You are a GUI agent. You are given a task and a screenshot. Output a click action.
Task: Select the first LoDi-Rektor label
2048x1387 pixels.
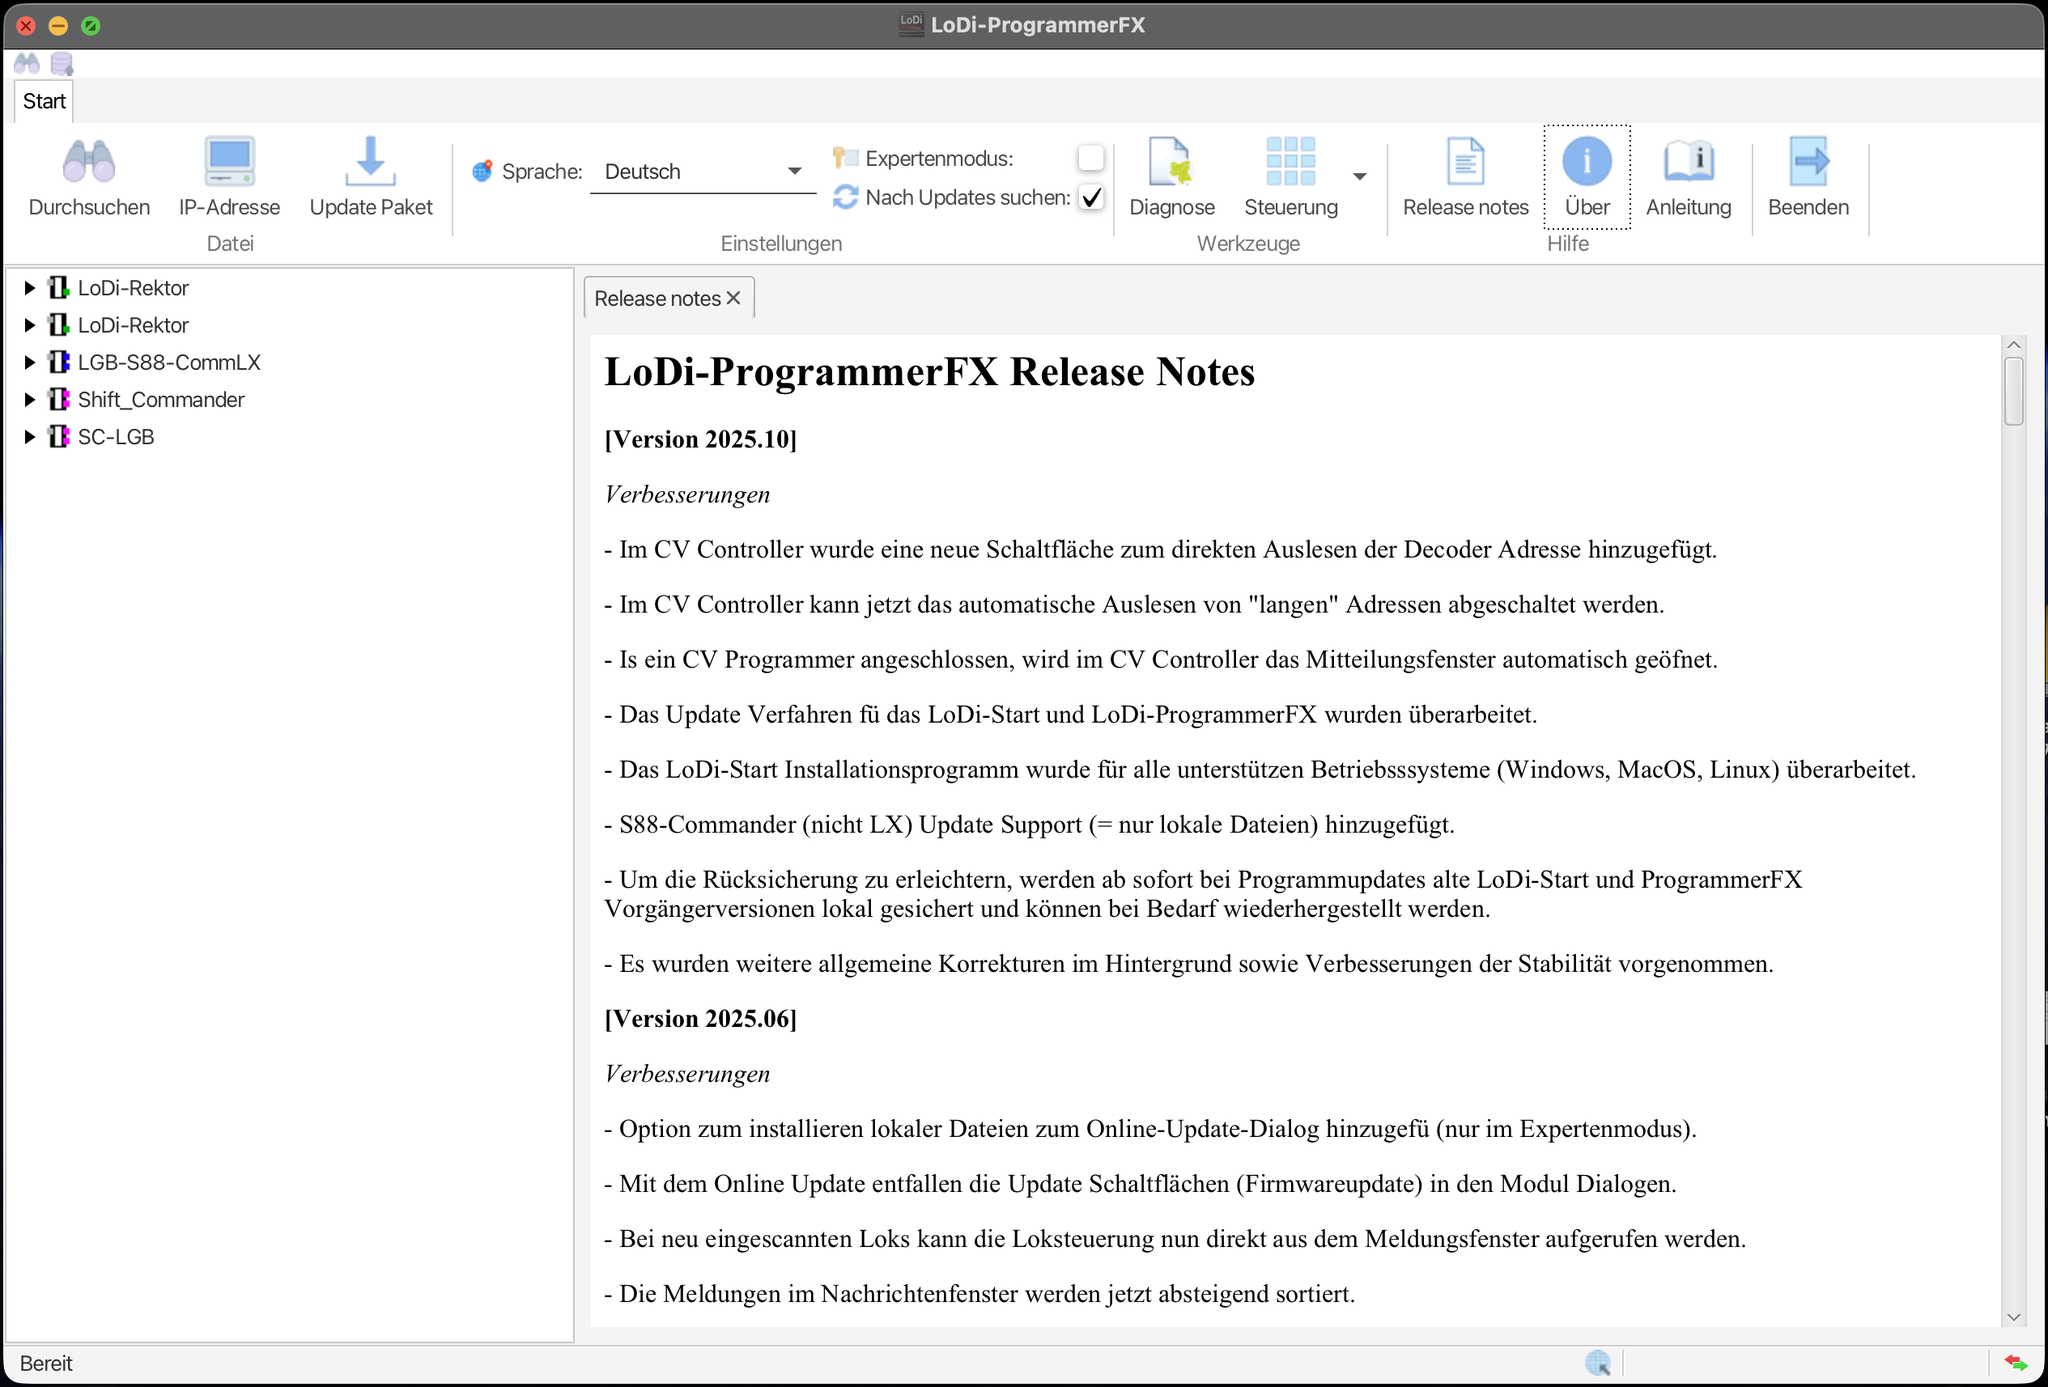[x=133, y=288]
